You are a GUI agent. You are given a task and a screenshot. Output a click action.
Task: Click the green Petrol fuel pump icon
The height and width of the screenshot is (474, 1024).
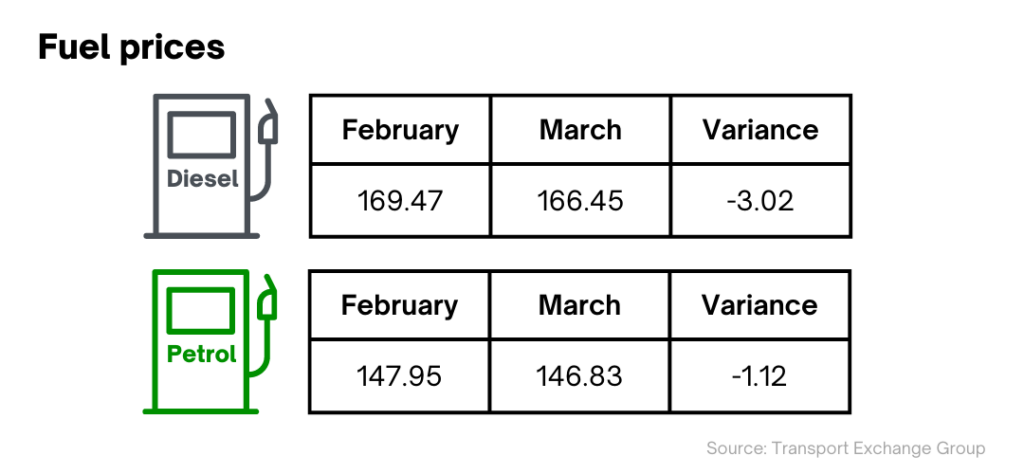210,342
